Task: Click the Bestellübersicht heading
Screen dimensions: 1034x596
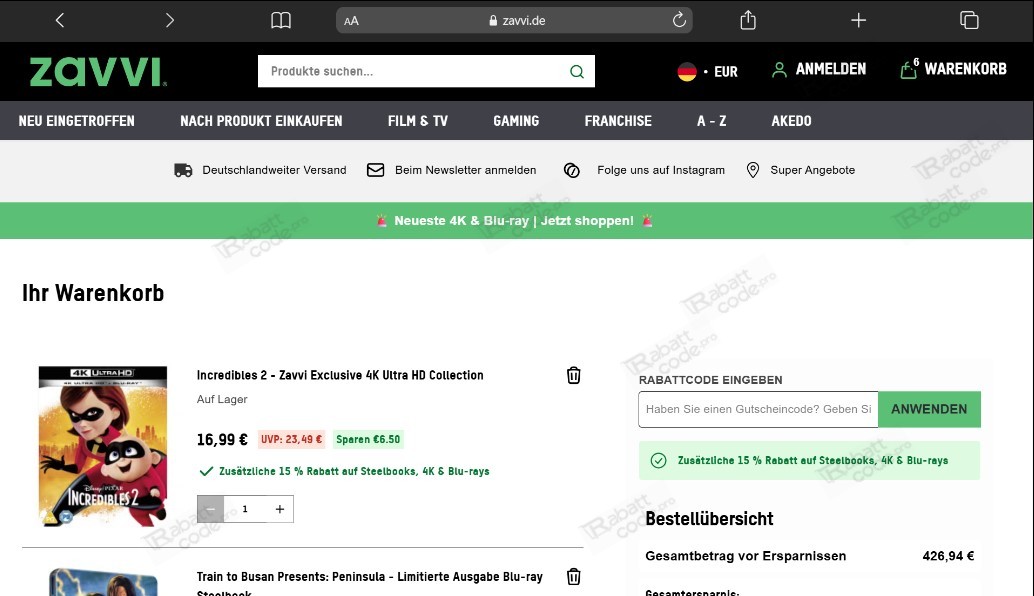Action: click(710, 519)
